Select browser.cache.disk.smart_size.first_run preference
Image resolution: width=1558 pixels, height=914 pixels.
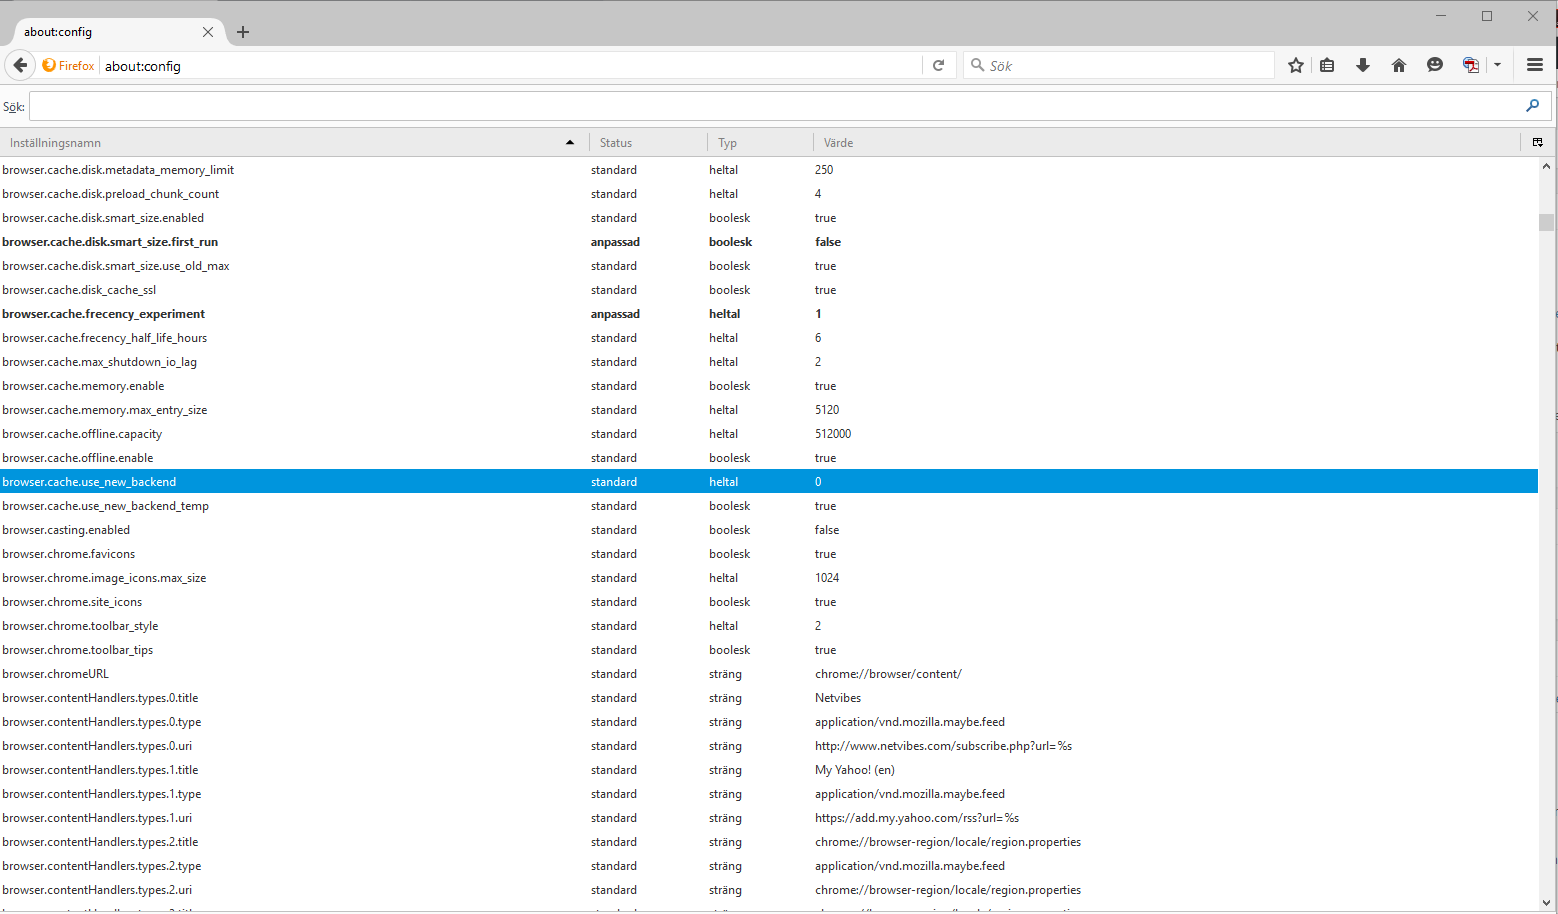[x=769, y=242]
